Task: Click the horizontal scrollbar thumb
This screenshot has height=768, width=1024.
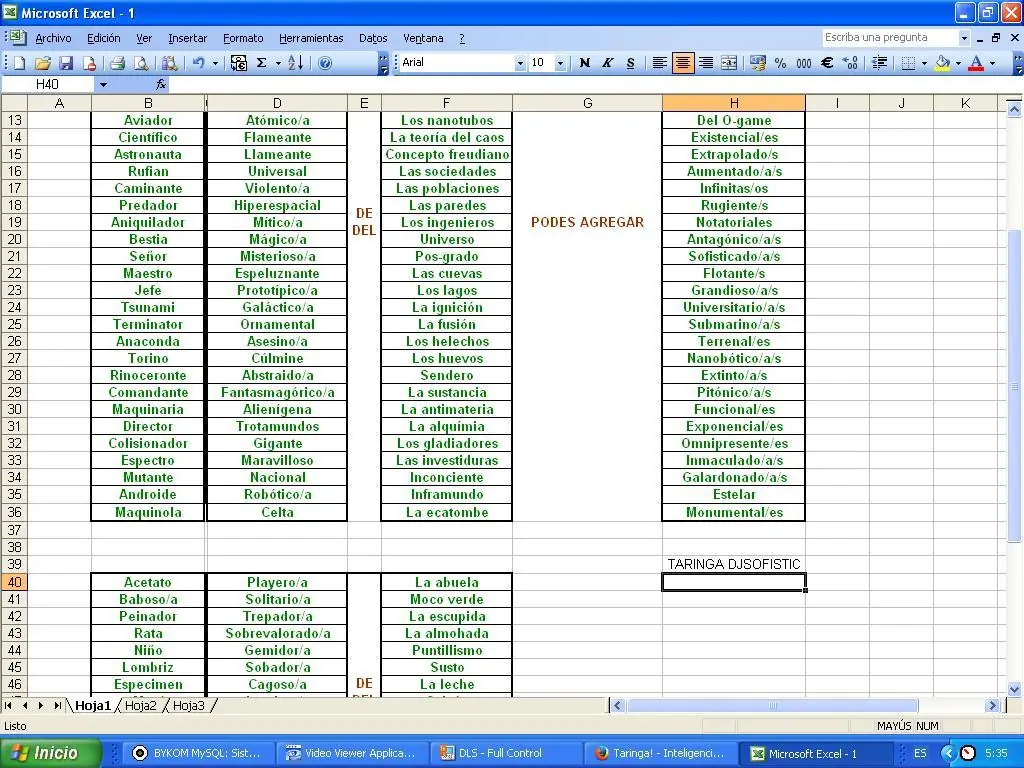Action: click(x=773, y=705)
